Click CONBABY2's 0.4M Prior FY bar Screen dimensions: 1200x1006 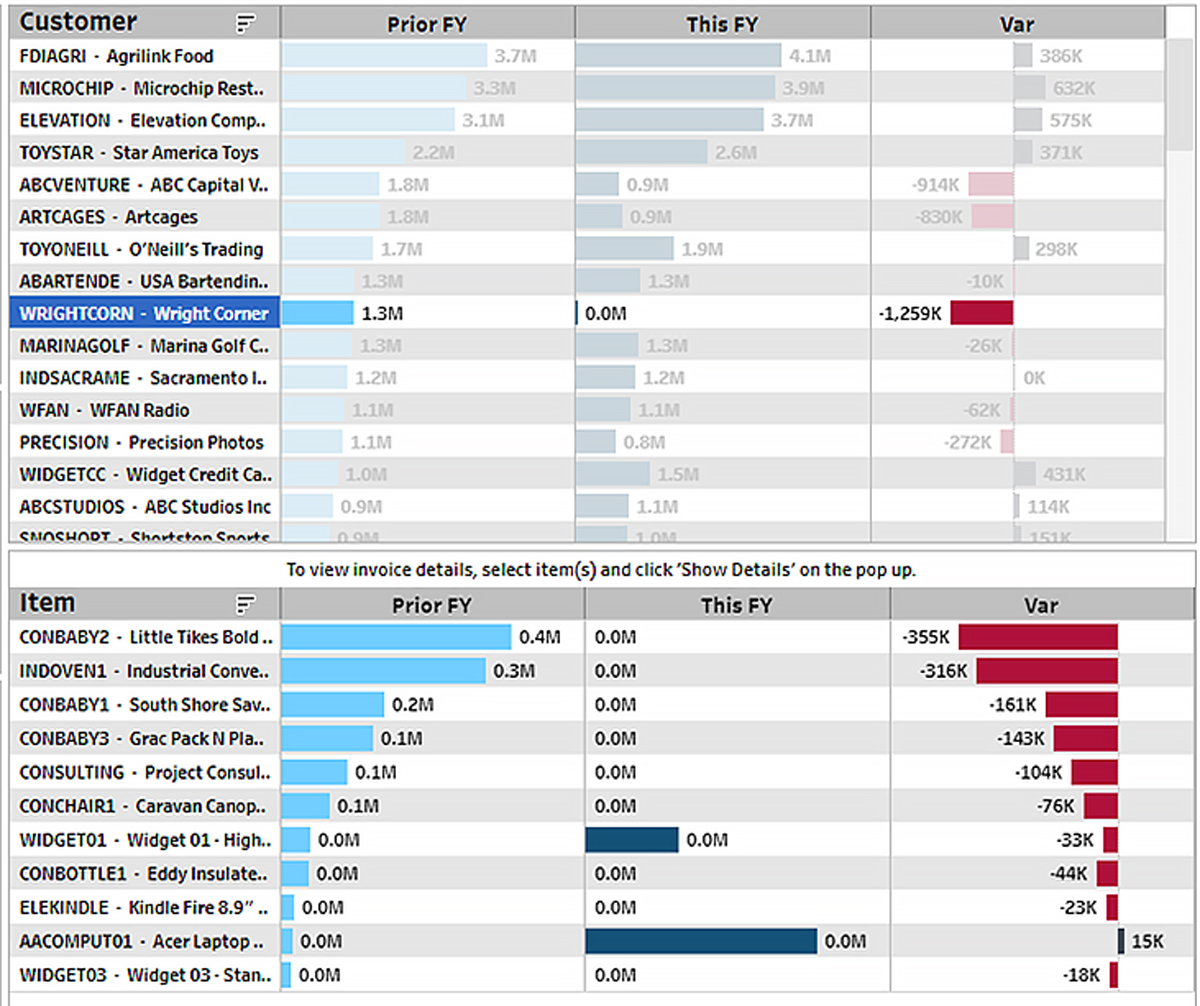pos(396,637)
